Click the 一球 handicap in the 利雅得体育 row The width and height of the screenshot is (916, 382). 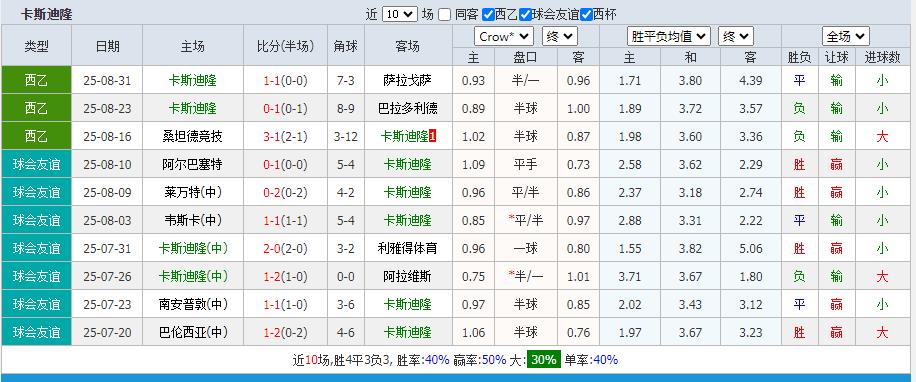(526, 248)
